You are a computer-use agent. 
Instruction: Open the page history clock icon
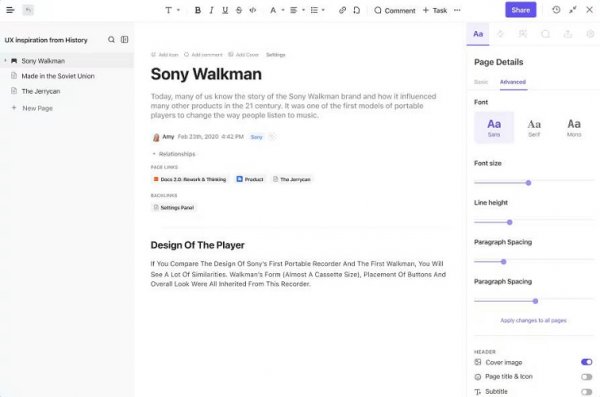(556, 10)
